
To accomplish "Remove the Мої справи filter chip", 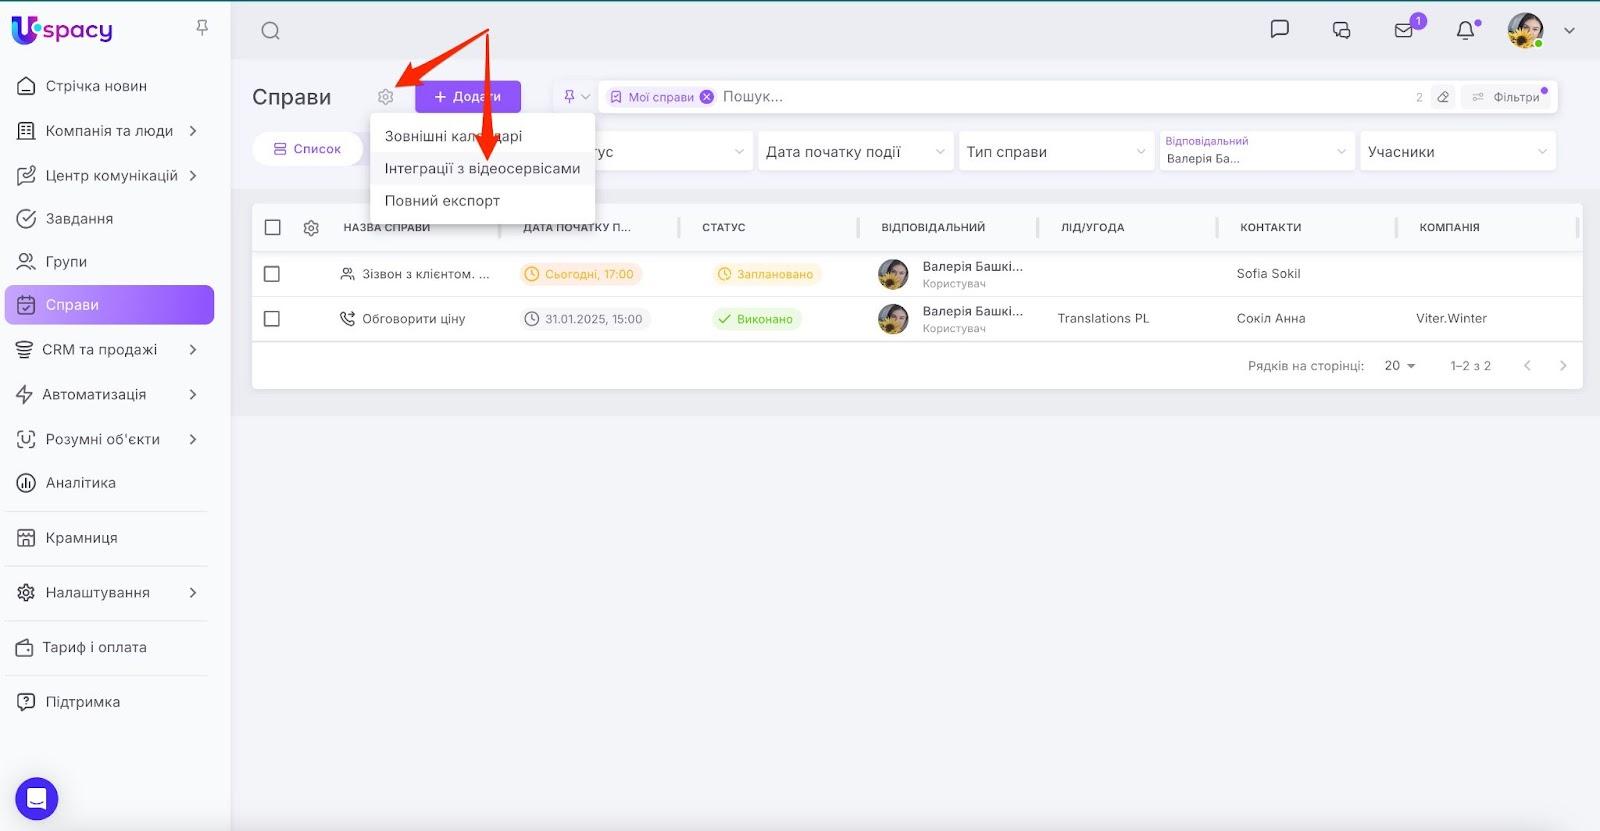I will pos(706,97).
